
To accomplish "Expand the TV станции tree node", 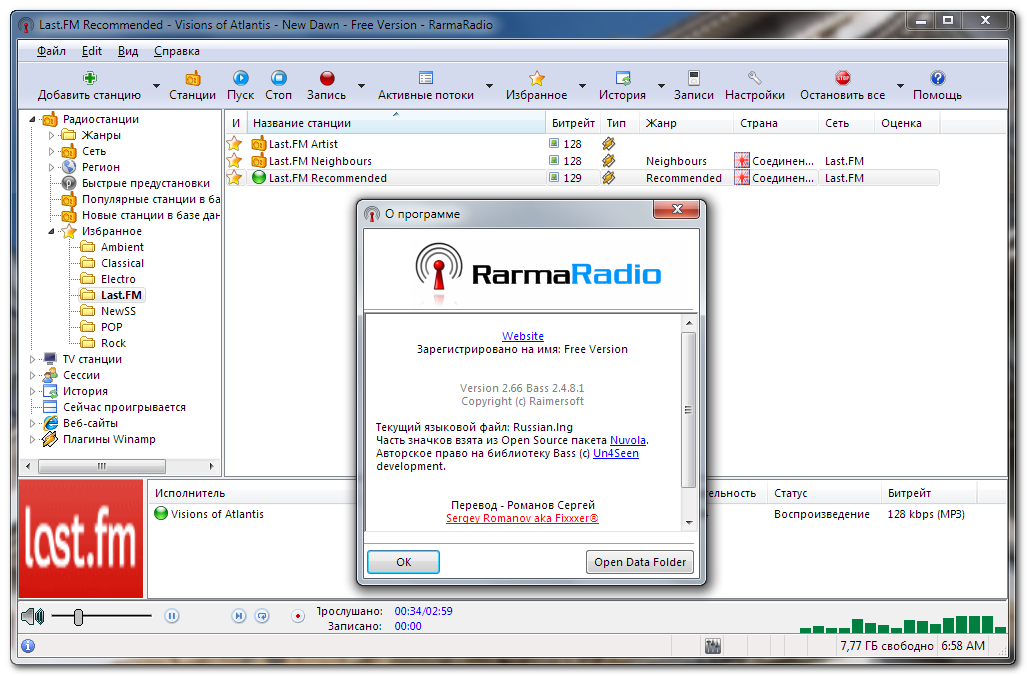I will [32, 359].
